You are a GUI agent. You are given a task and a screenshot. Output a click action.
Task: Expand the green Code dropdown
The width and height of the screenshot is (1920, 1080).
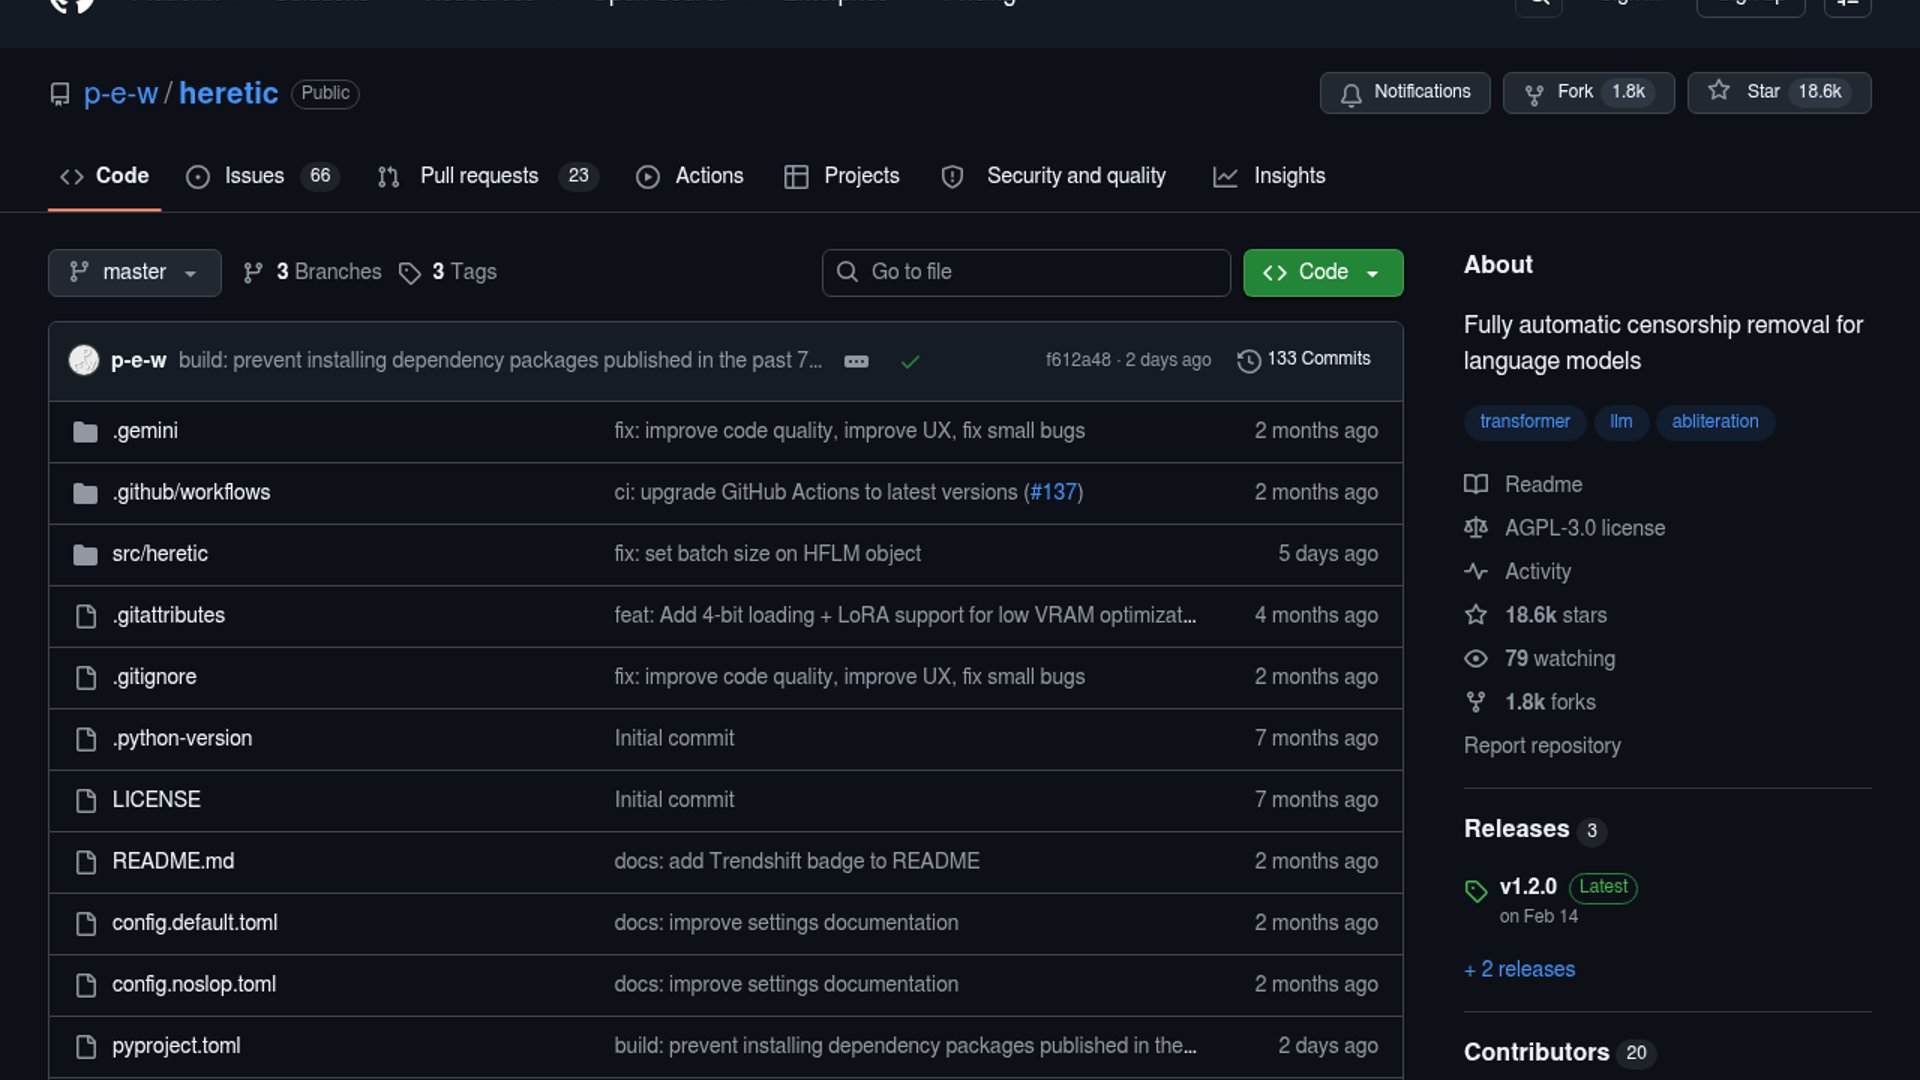(1322, 272)
